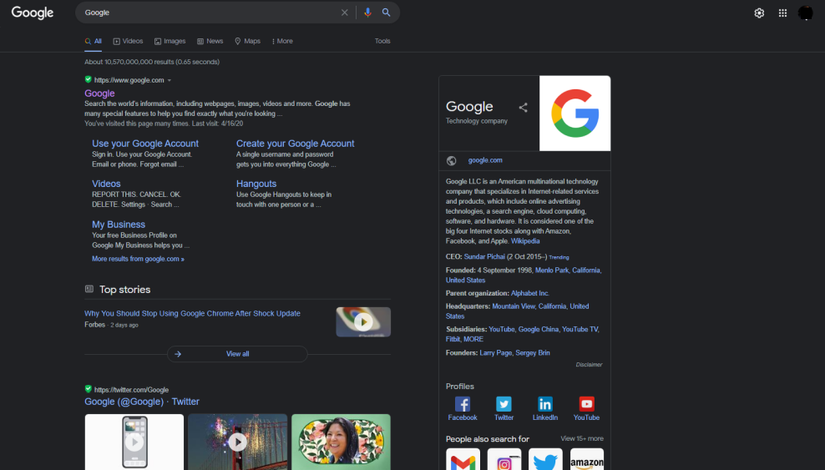Open Mountain View headquarters link
Screen dimensions: 825x470
point(514,306)
